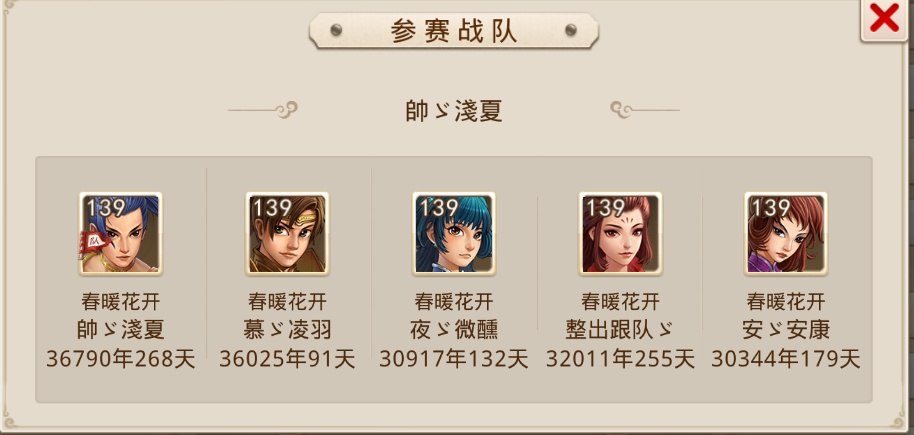
Task: Tap the avatar above 整出跟队ゞ
Action: [620, 233]
